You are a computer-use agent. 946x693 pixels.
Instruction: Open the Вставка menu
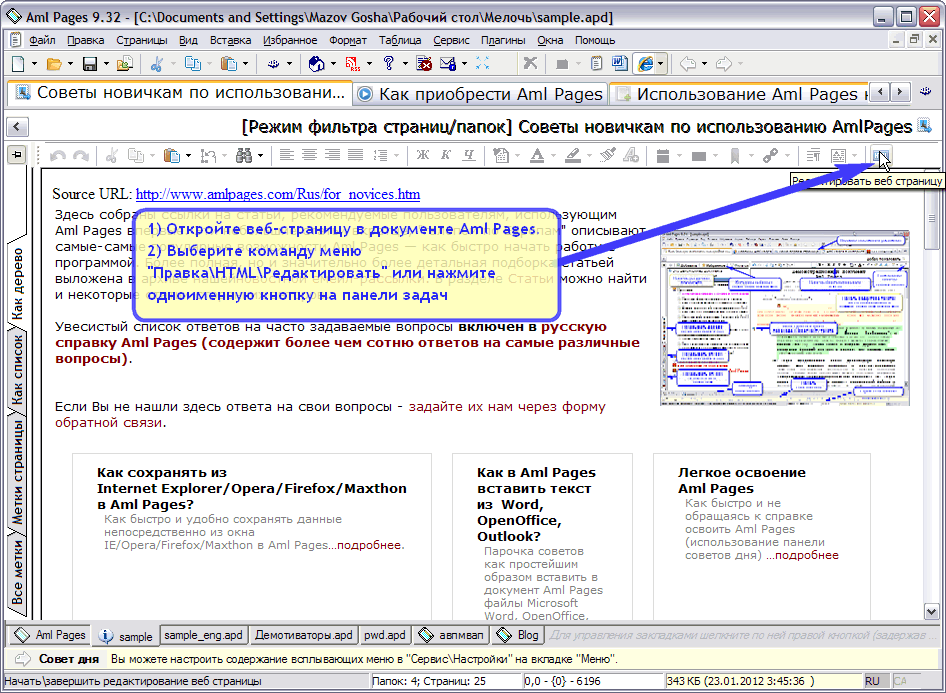click(x=230, y=40)
